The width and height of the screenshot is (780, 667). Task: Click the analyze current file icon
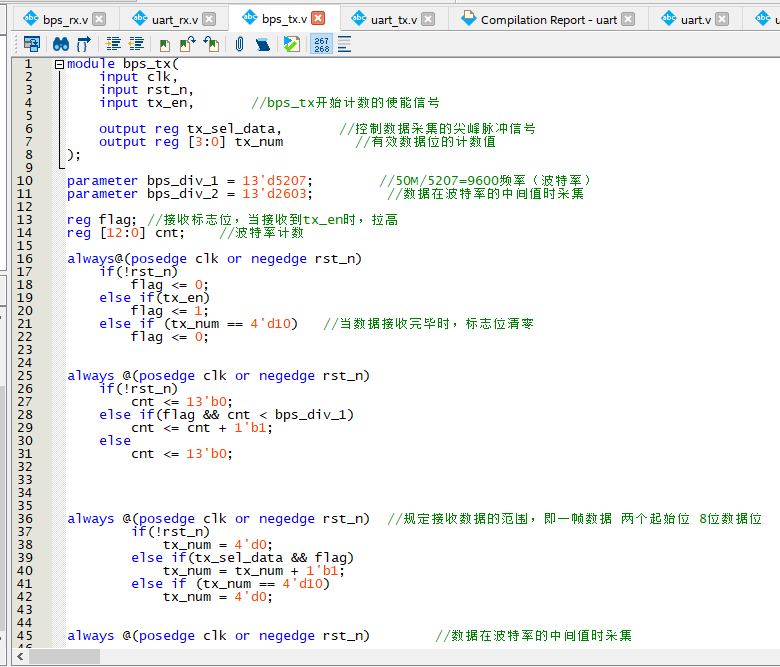pos(292,44)
